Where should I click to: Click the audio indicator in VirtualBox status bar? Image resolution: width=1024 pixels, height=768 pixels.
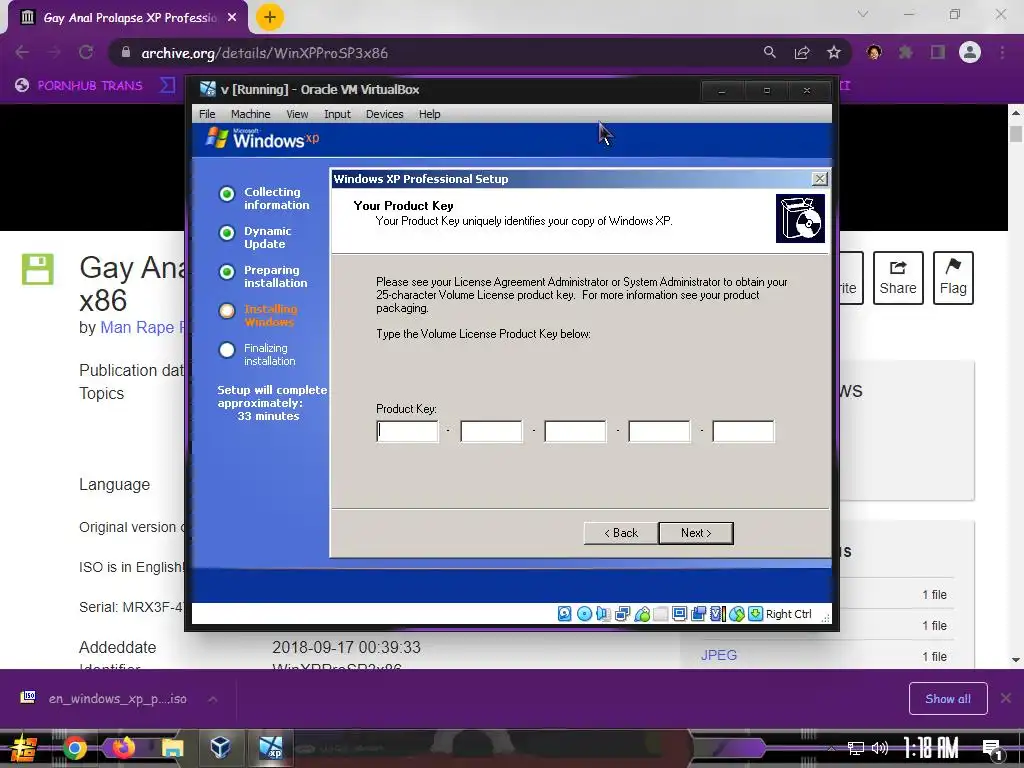603,614
